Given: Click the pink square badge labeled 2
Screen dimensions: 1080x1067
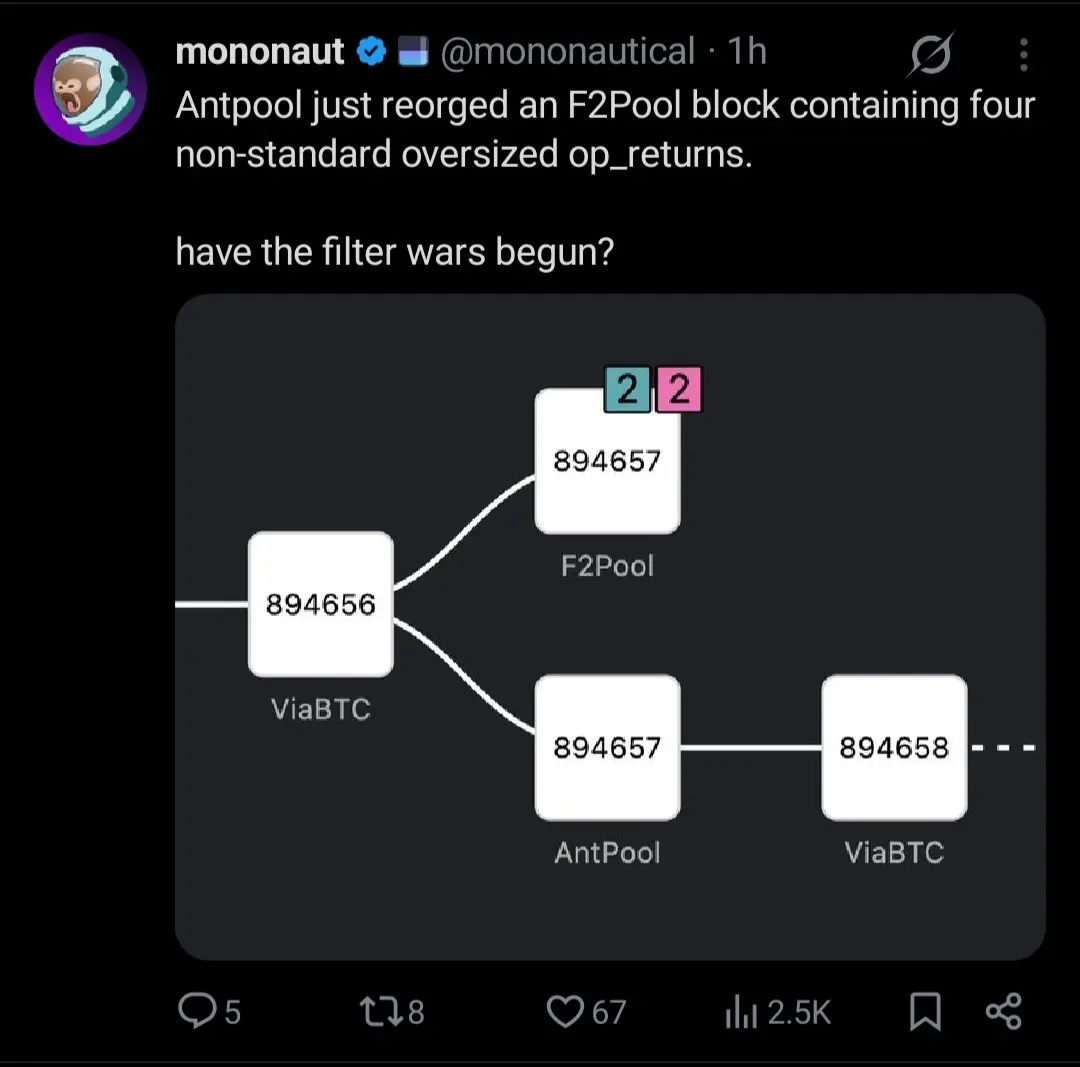Looking at the screenshot, I should pyautogui.click(x=679, y=390).
